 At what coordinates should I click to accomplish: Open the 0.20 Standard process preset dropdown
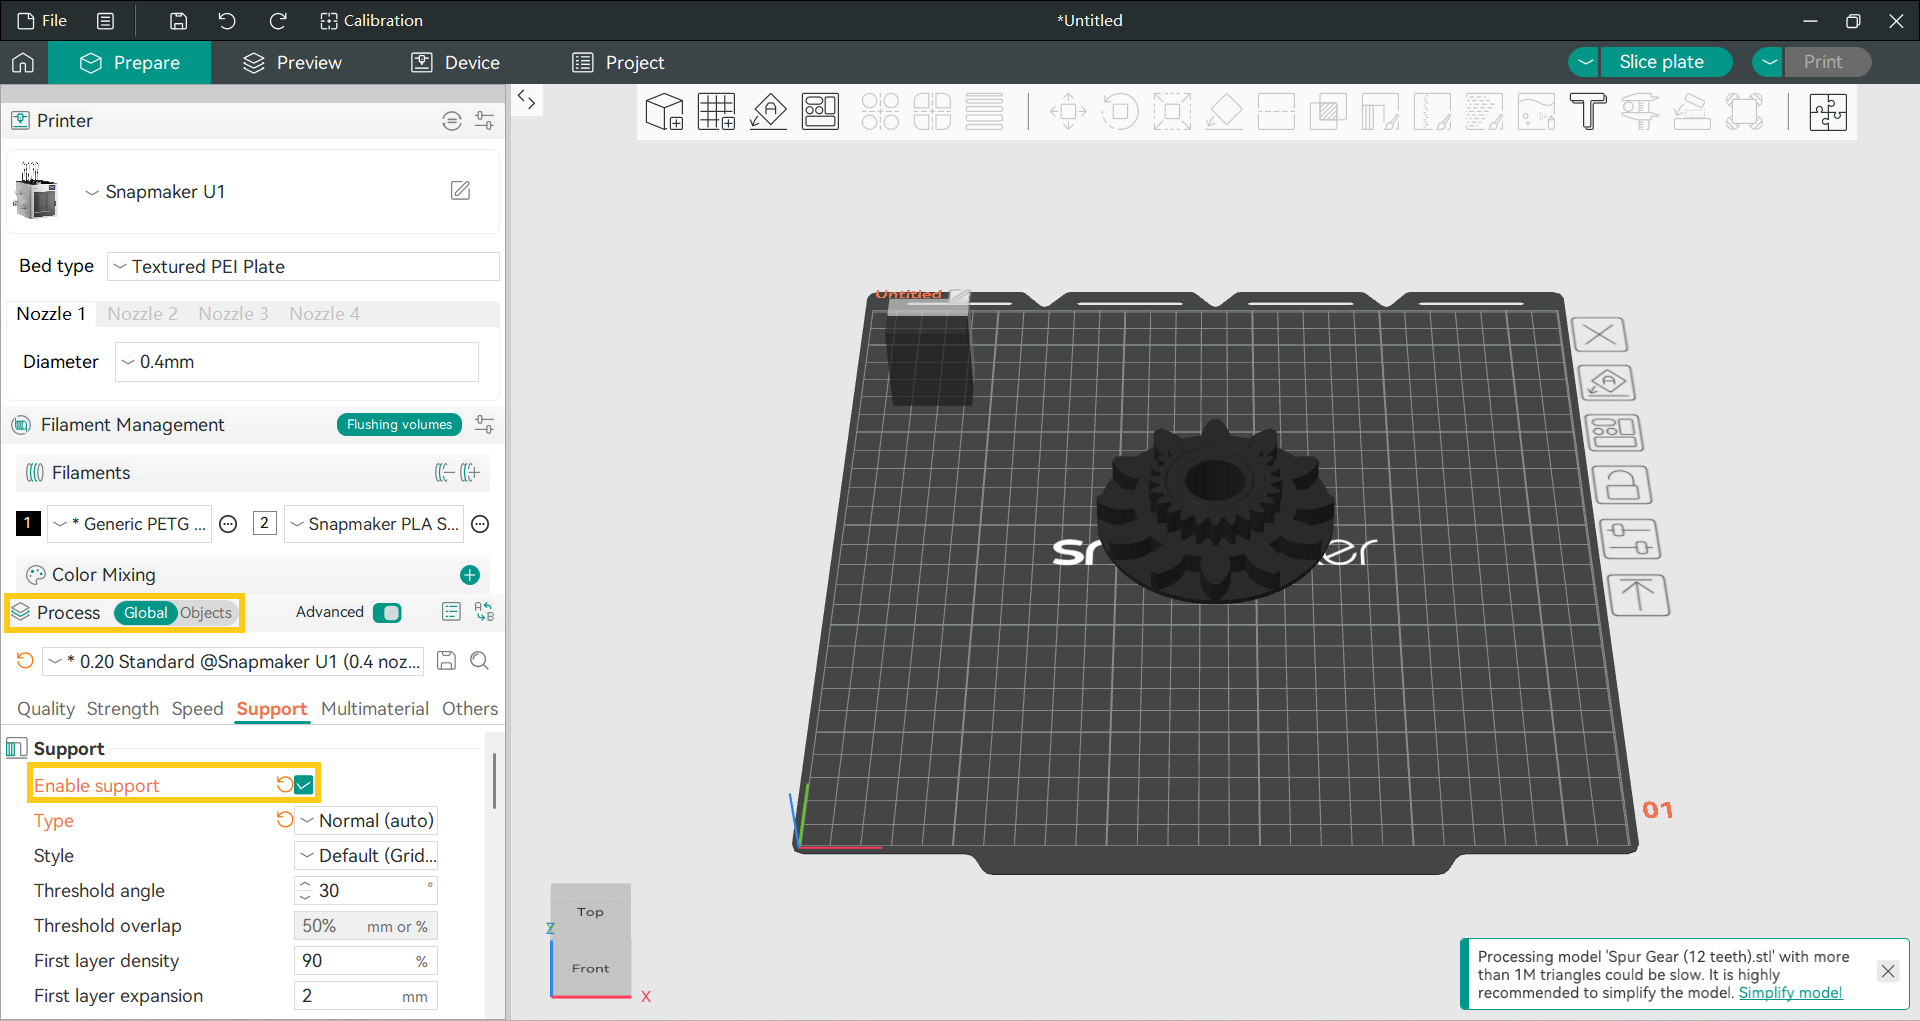tap(234, 661)
